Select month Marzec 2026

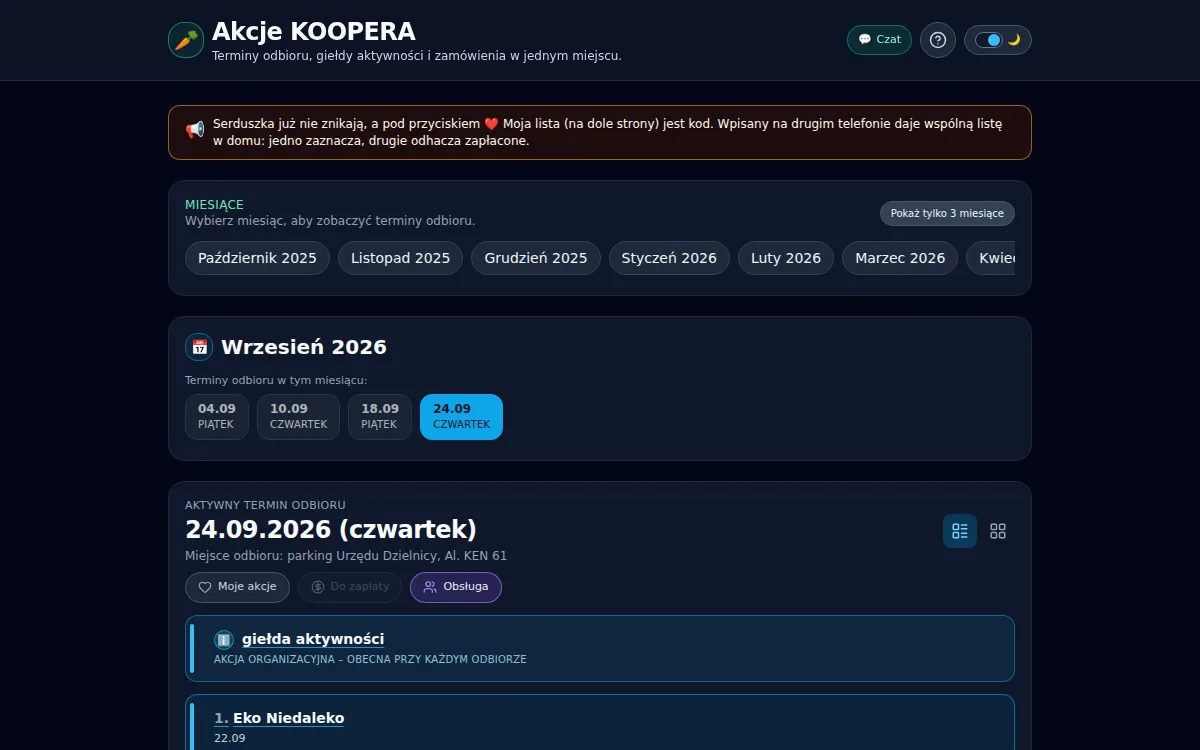pos(900,258)
